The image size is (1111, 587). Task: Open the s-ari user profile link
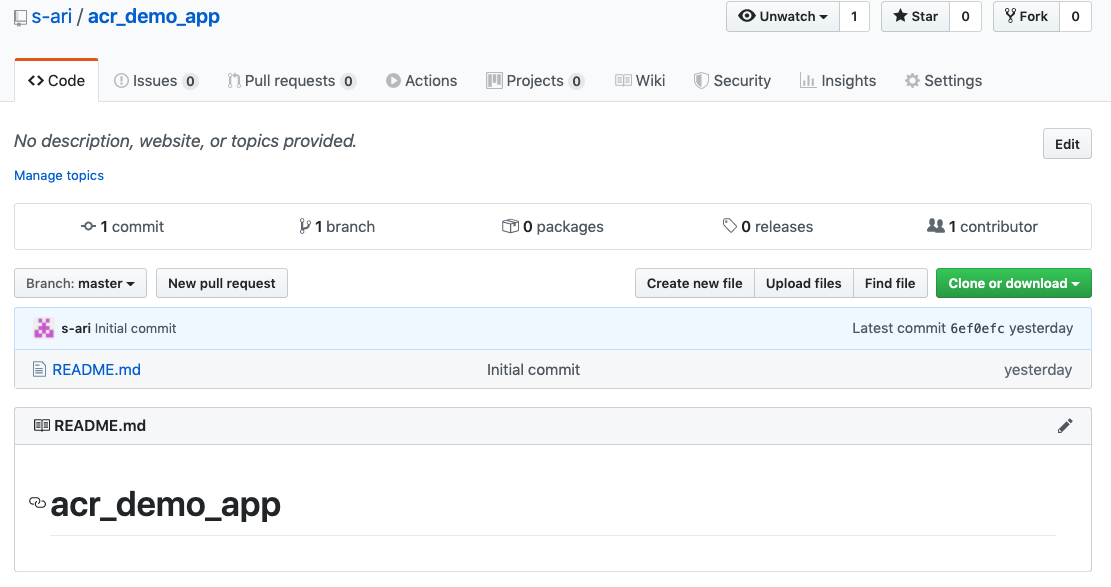(x=52, y=16)
